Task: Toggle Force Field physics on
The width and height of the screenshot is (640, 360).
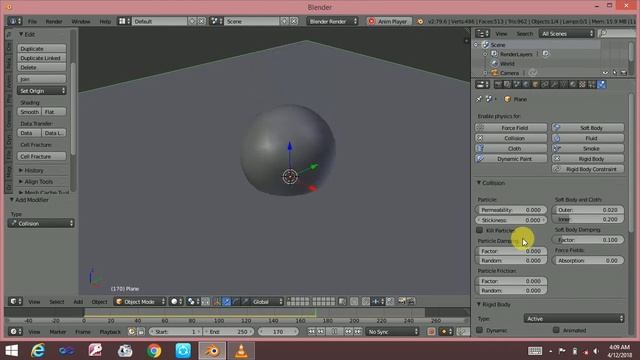Action: pyautogui.click(x=511, y=128)
